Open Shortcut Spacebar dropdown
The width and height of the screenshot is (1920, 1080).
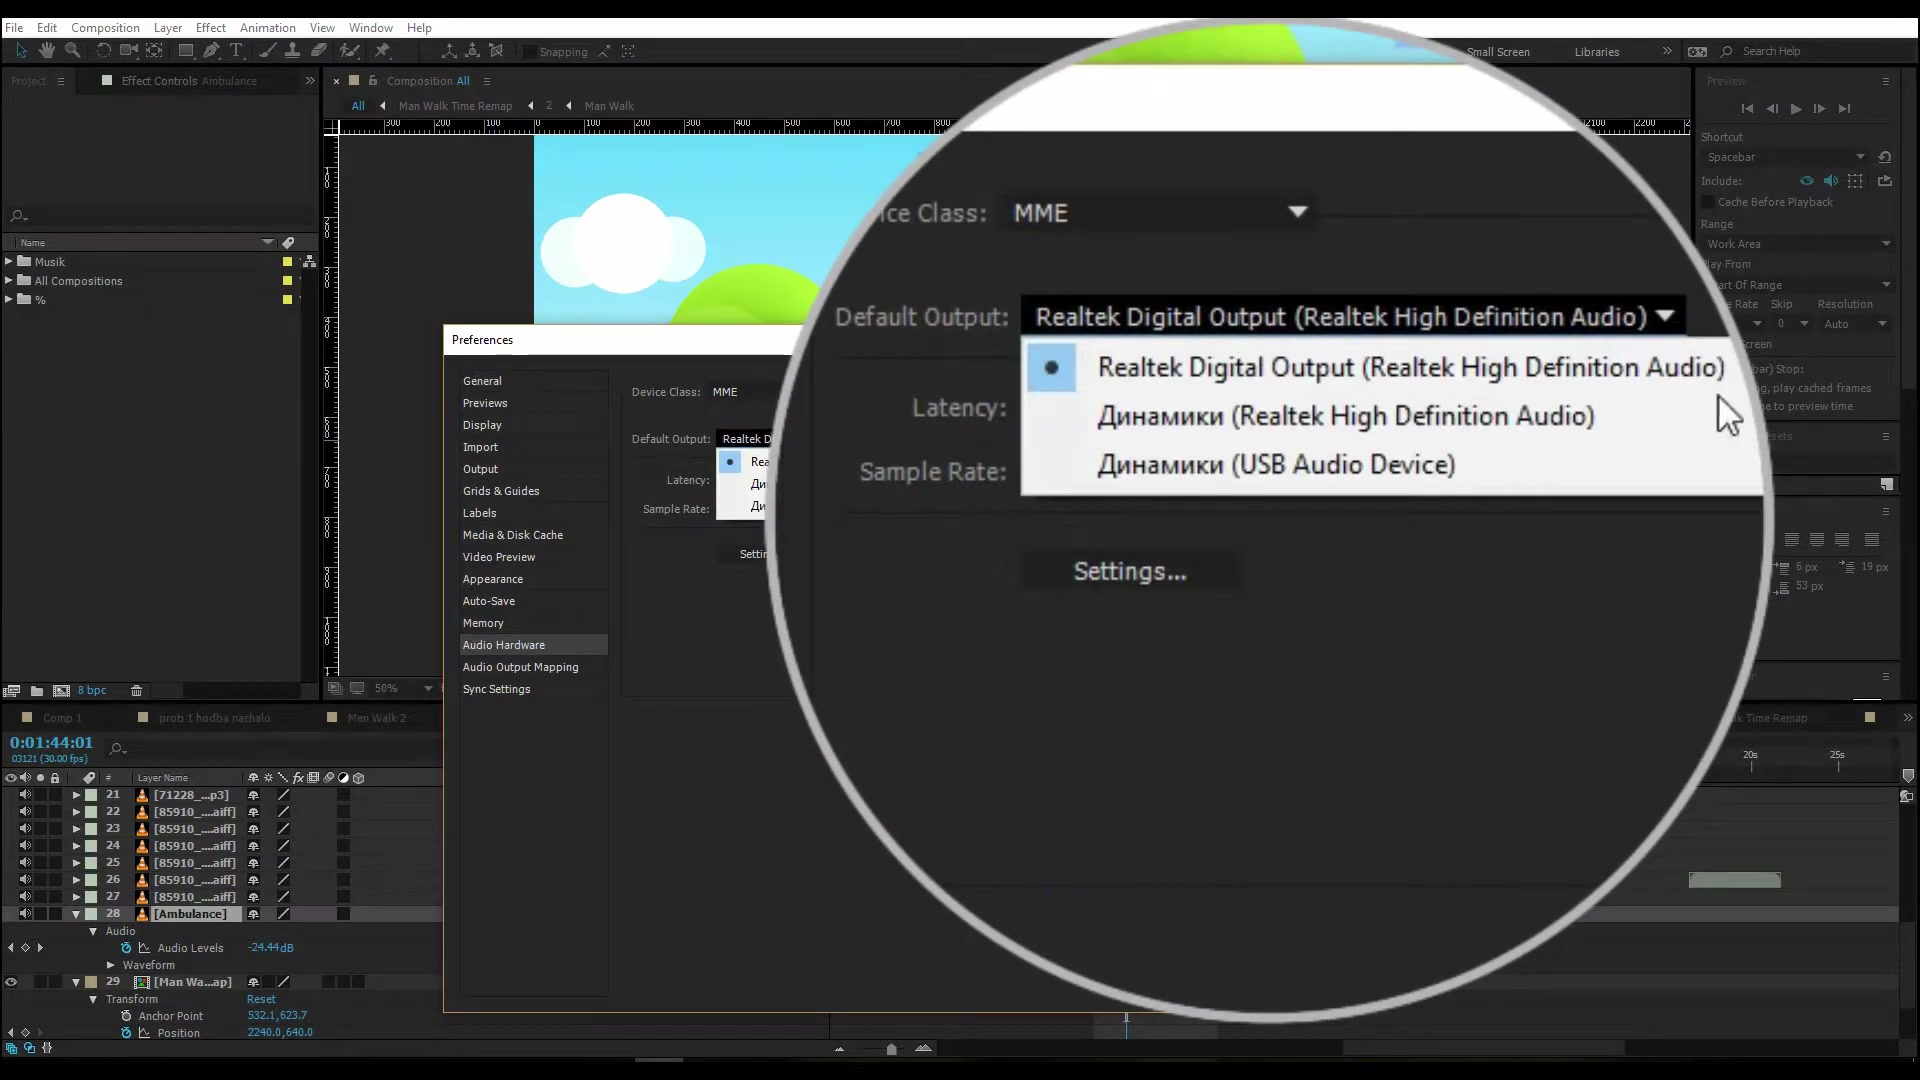pyautogui.click(x=1785, y=157)
